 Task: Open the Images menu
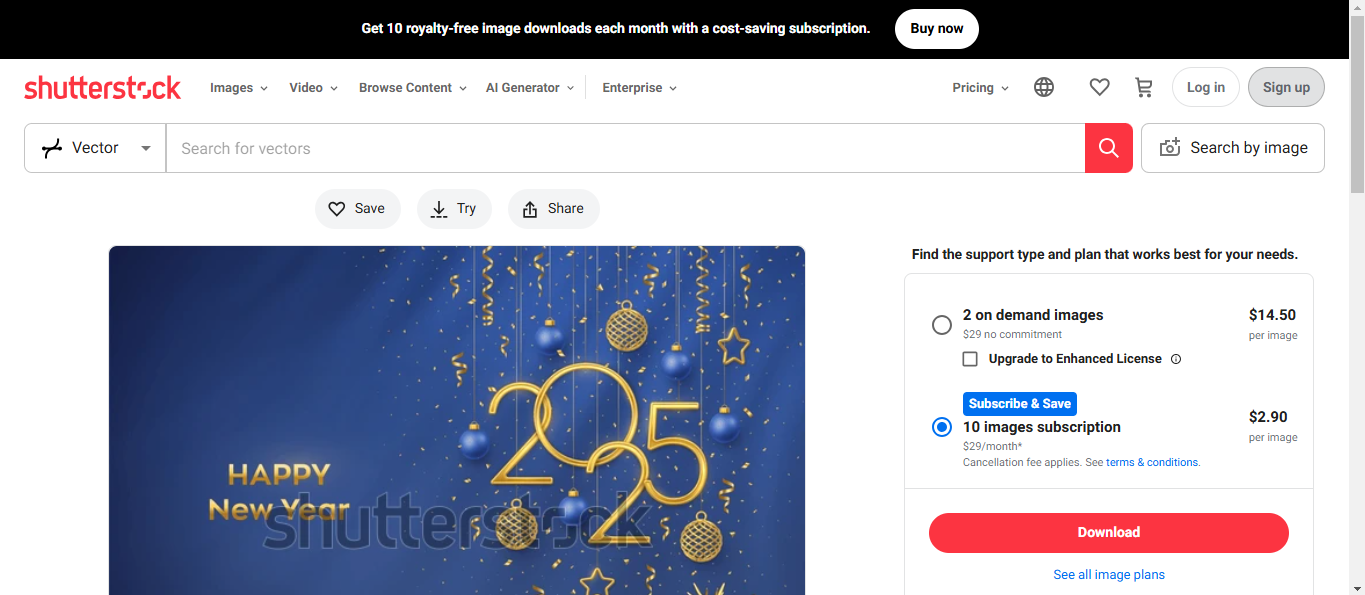click(x=238, y=88)
